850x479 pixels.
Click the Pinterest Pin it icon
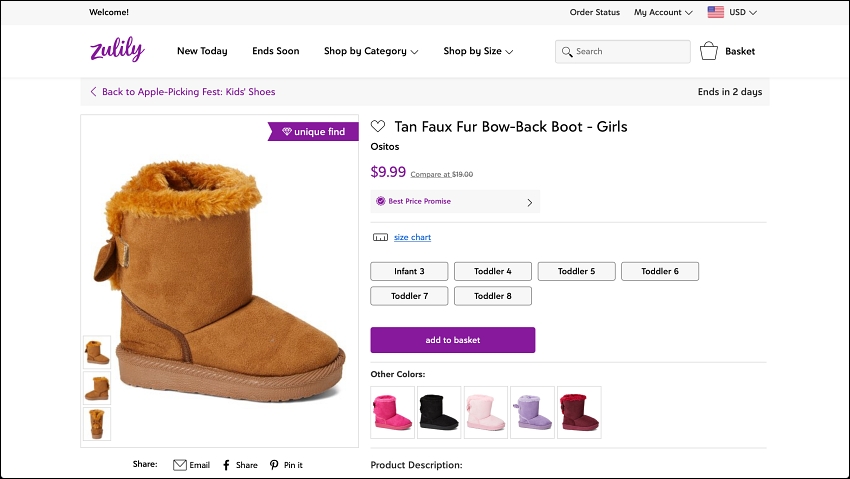[x=274, y=465]
